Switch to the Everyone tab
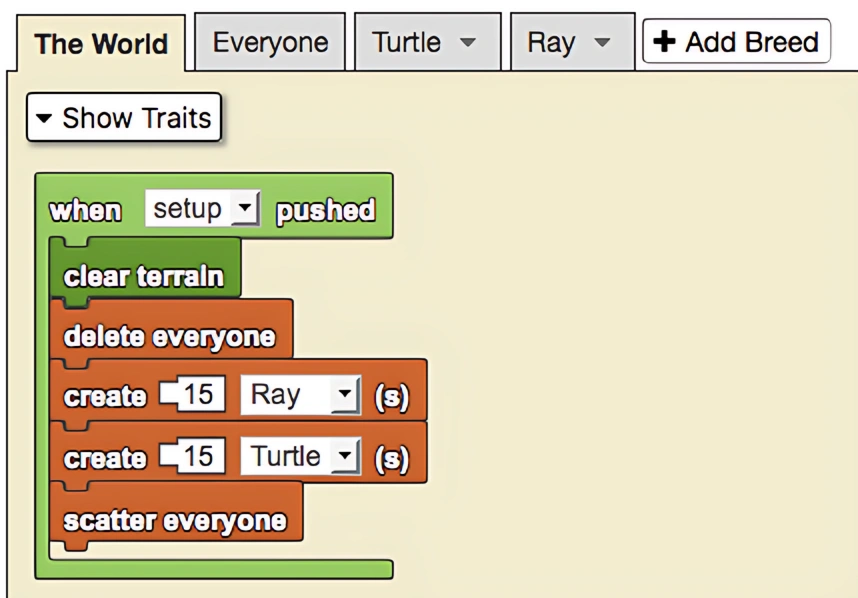Image resolution: width=858 pixels, height=598 pixels. click(270, 42)
